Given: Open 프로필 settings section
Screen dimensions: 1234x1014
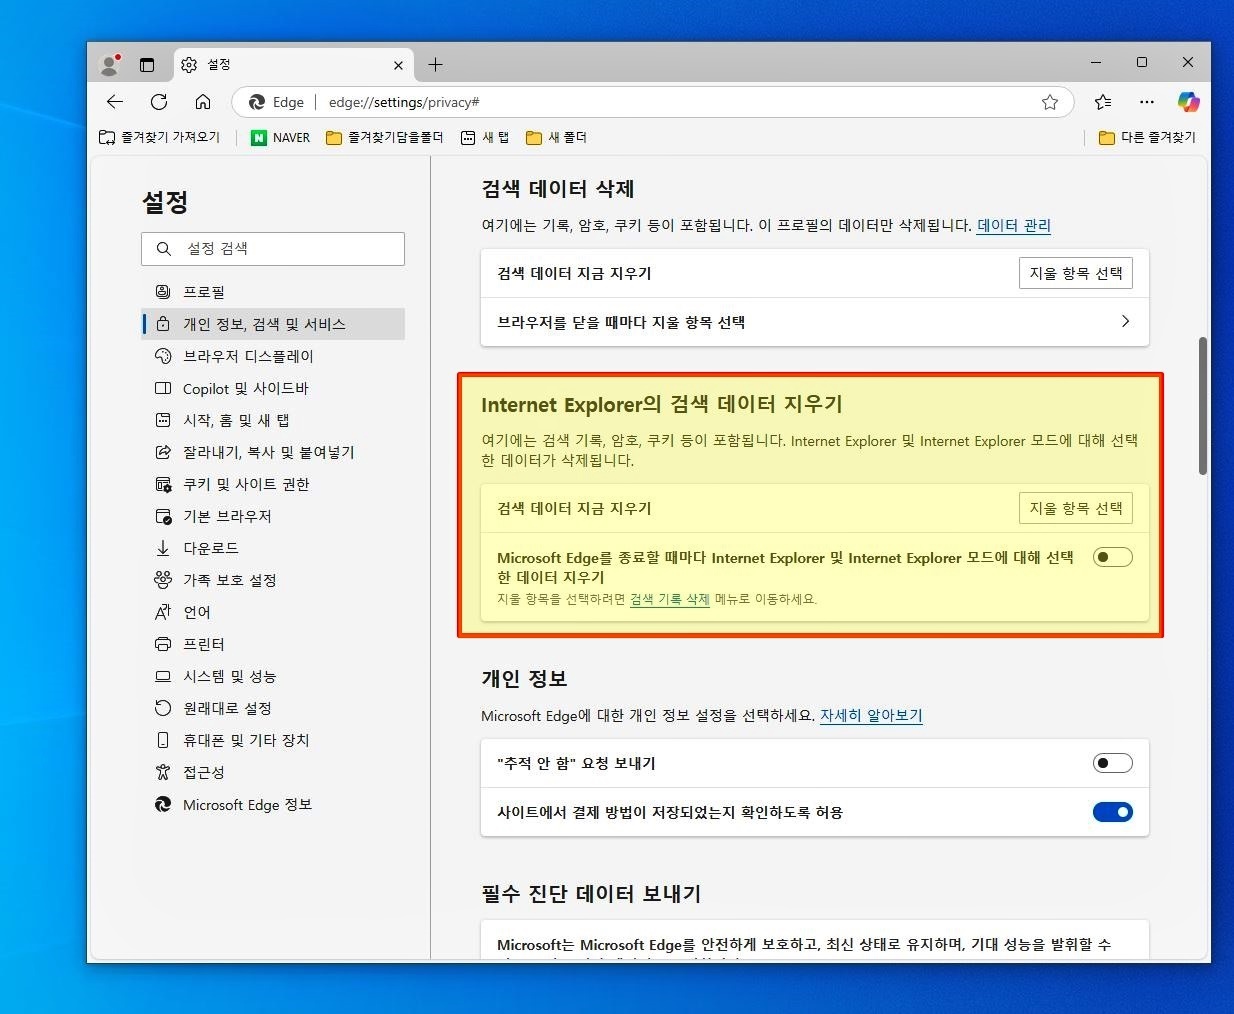Looking at the screenshot, I should (x=273, y=292).
